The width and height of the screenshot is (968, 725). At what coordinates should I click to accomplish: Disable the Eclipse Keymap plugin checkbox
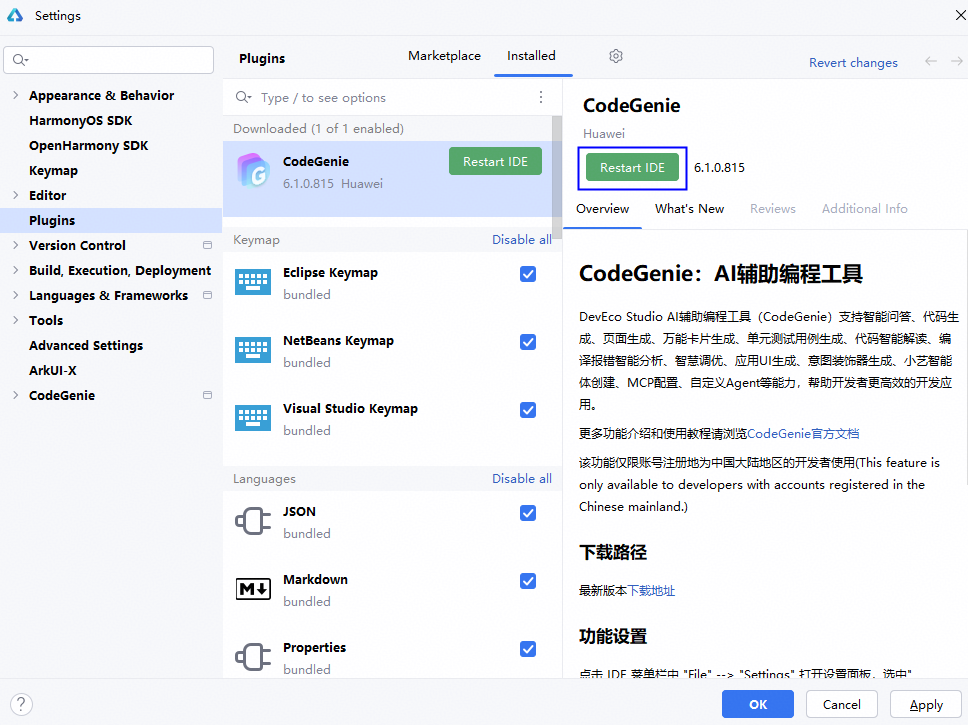528,274
